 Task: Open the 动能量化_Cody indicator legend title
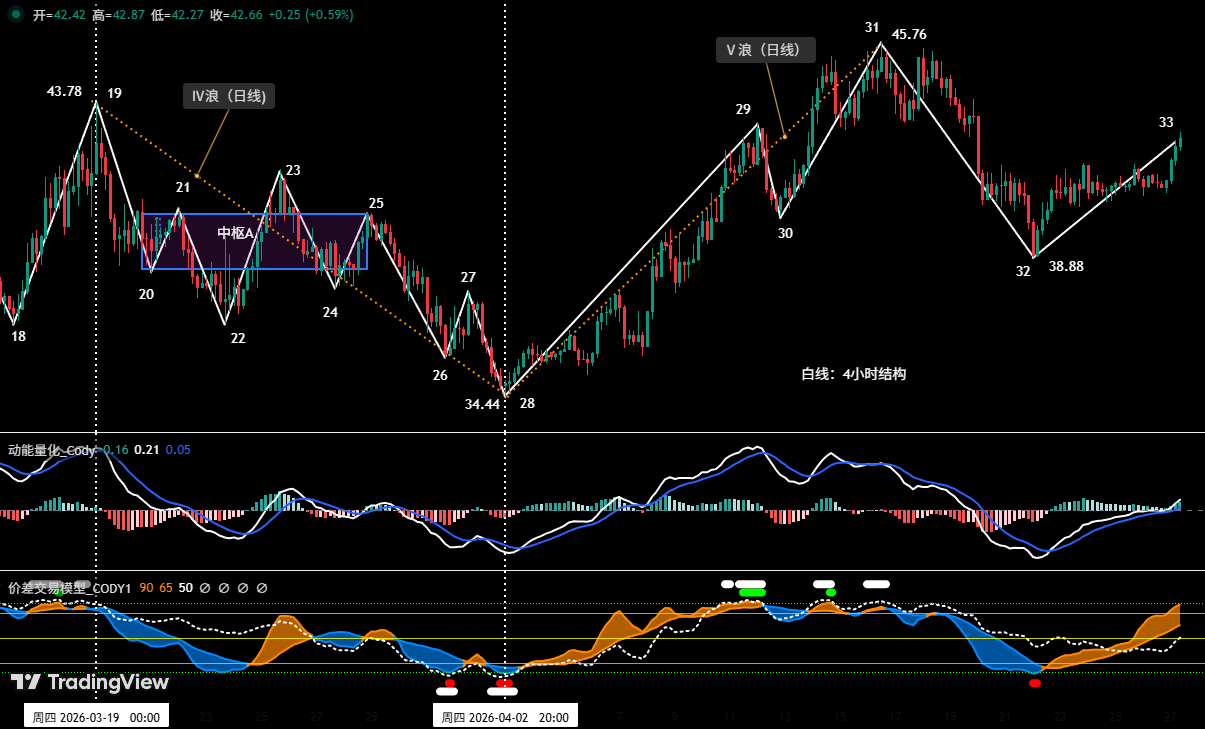(x=52, y=450)
